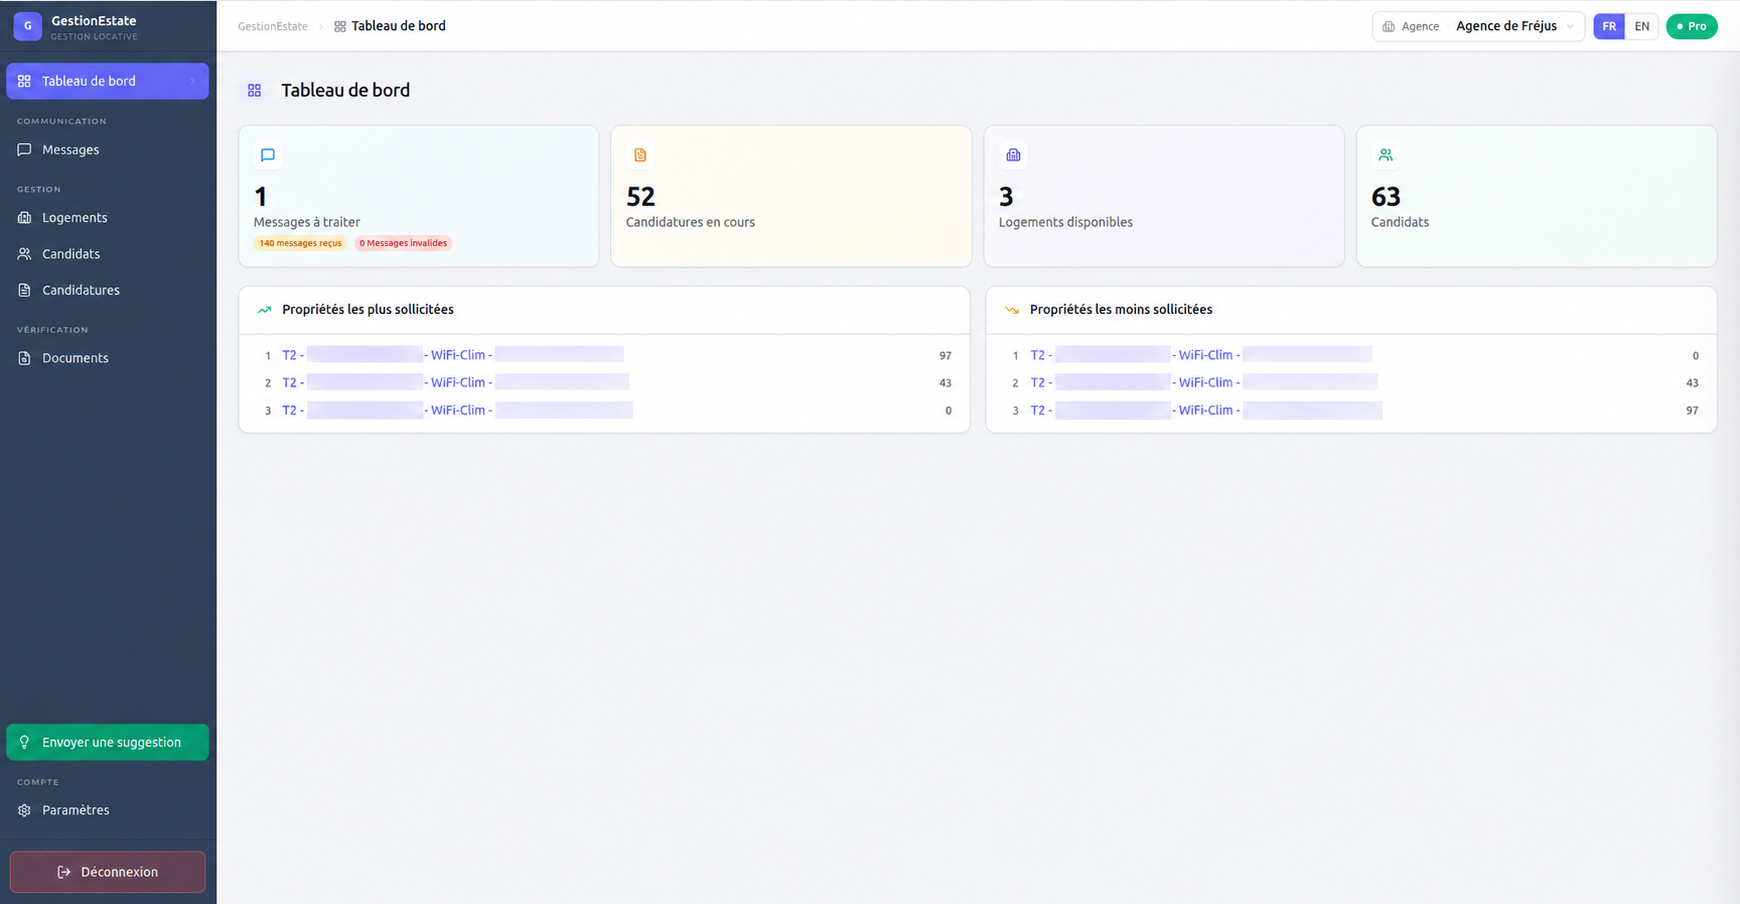Click the 63 Candidats count

pyautogui.click(x=1386, y=197)
